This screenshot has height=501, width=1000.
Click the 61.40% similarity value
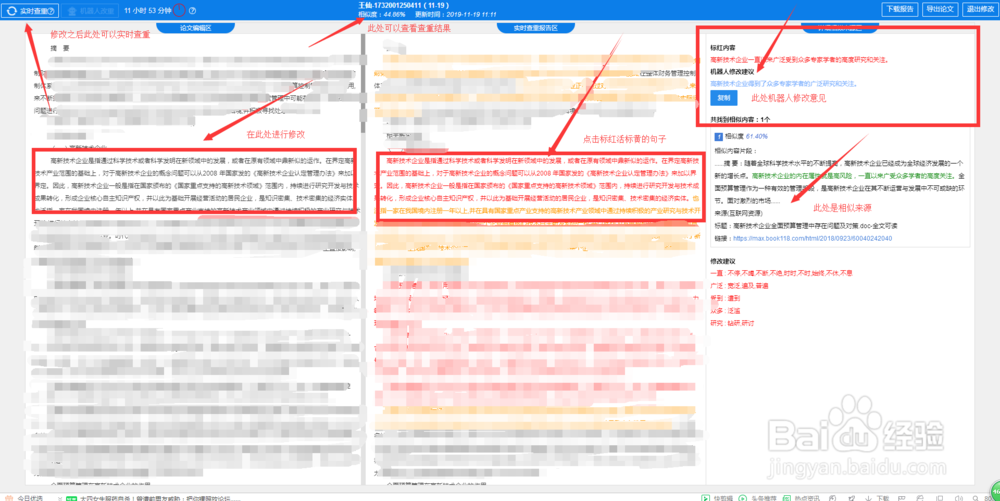[756, 136]
